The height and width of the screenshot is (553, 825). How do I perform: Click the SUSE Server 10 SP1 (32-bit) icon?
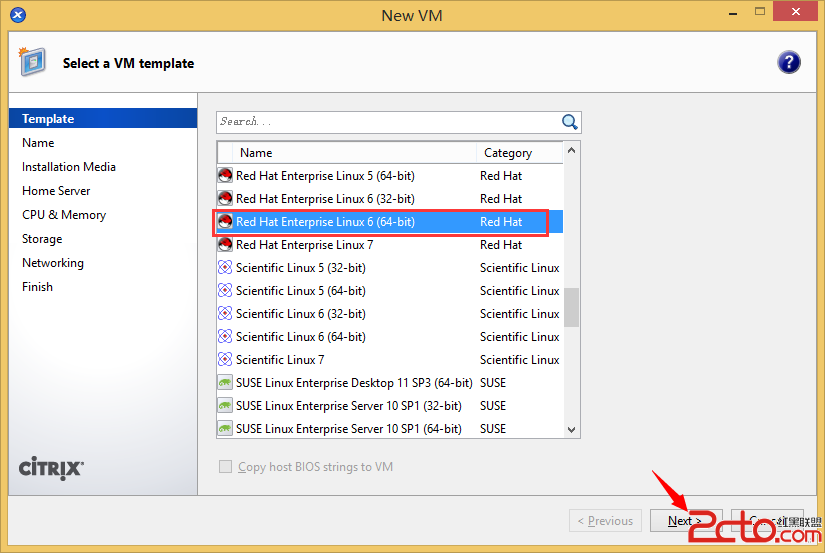tap(225, 406)
